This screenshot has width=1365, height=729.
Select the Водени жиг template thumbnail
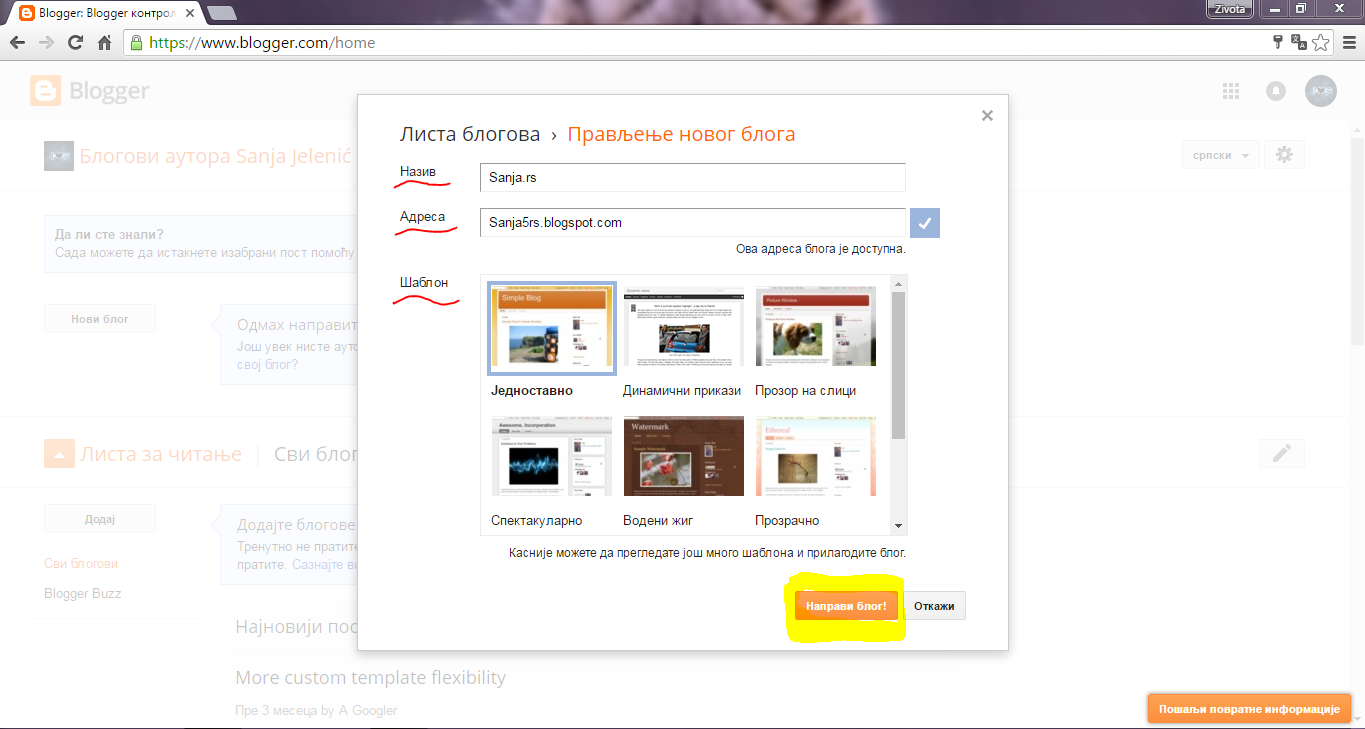683,457
